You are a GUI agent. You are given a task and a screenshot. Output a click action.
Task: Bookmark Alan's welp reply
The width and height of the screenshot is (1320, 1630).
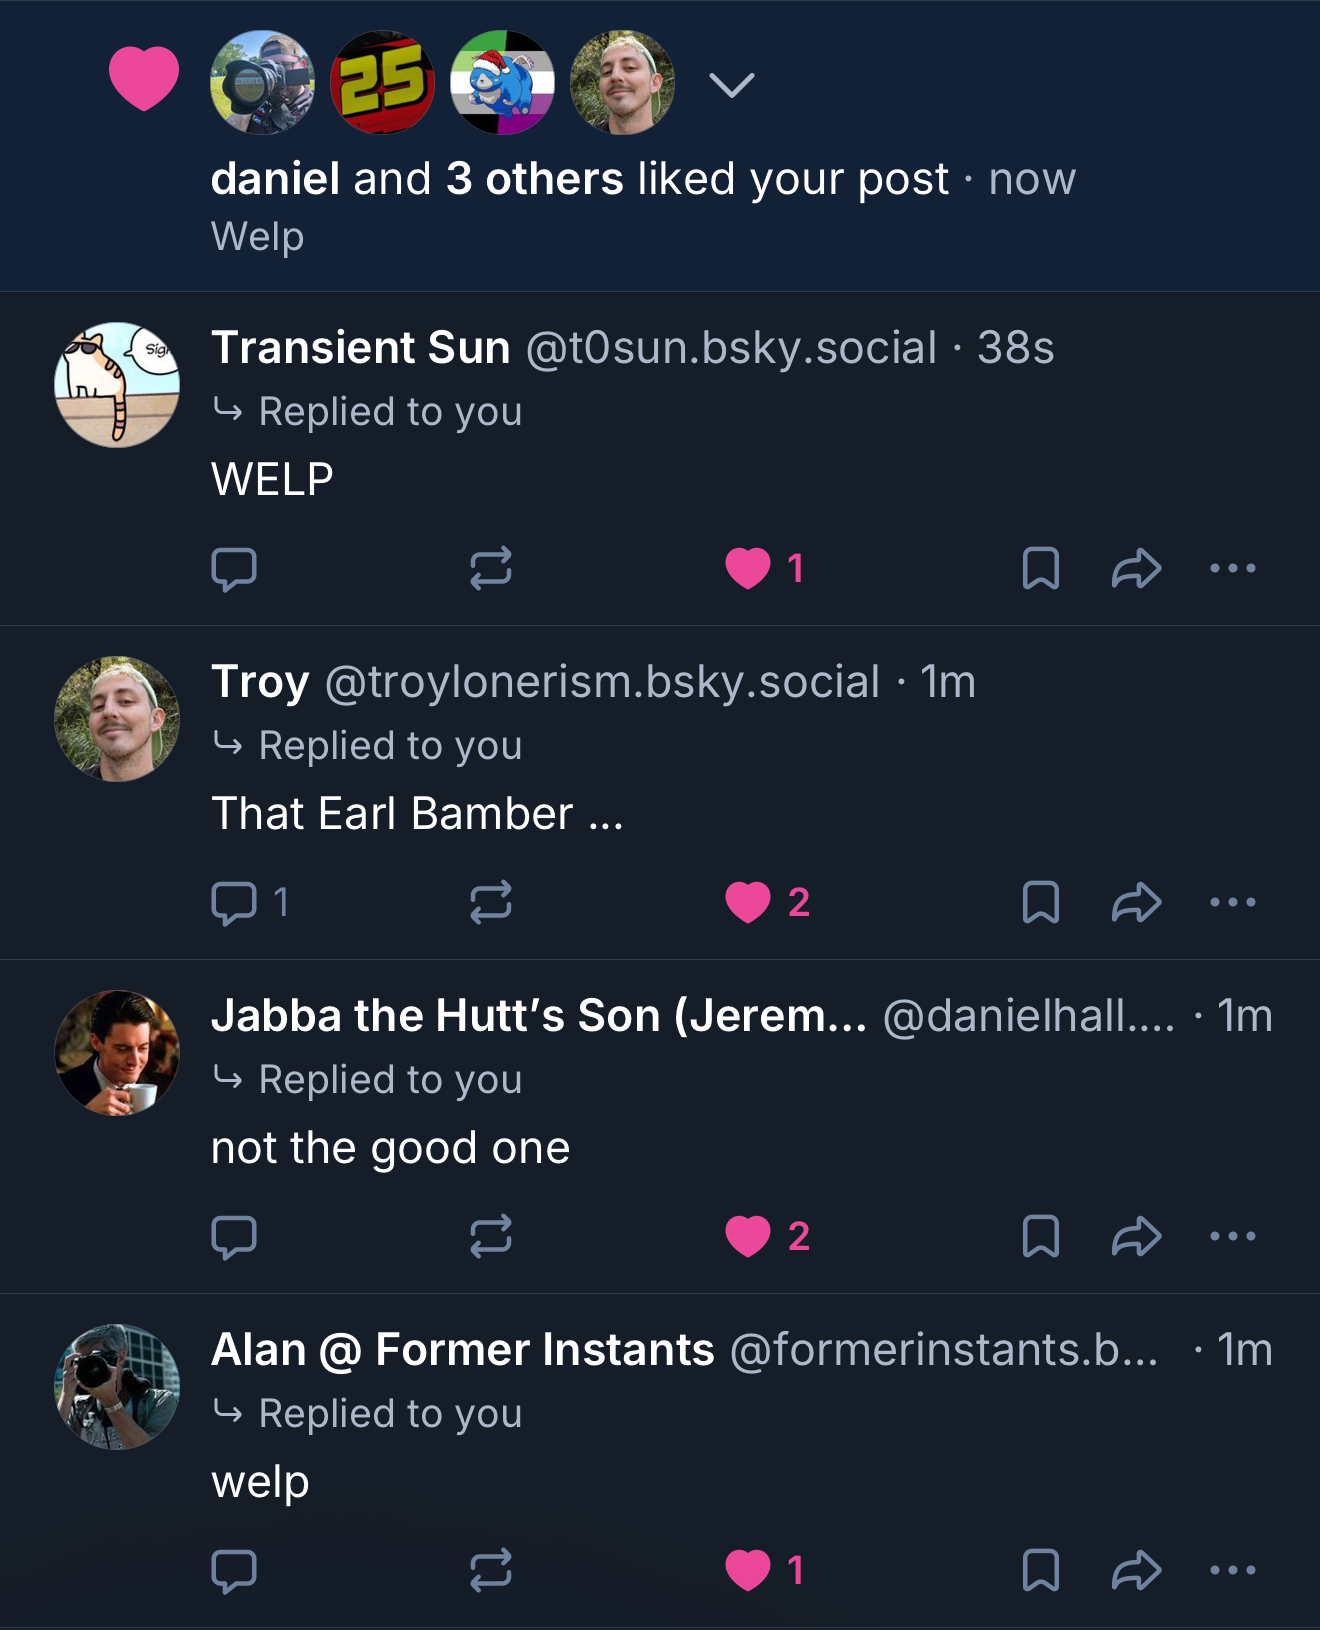pos(1040,1570)
